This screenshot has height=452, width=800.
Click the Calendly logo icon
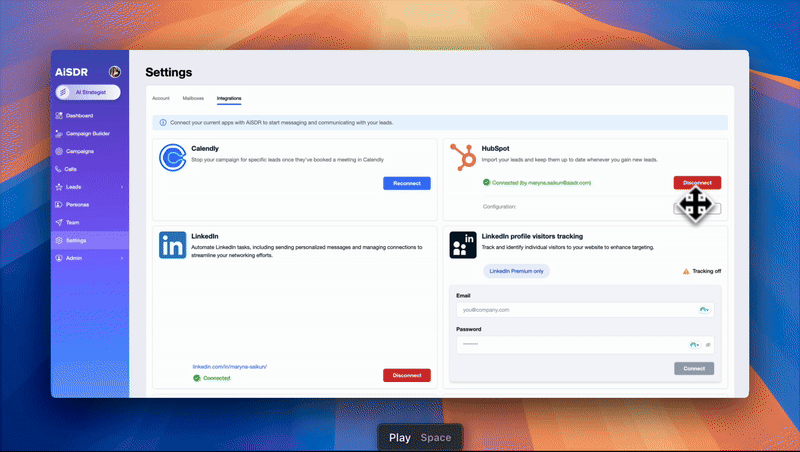click(x=172, y=158)
